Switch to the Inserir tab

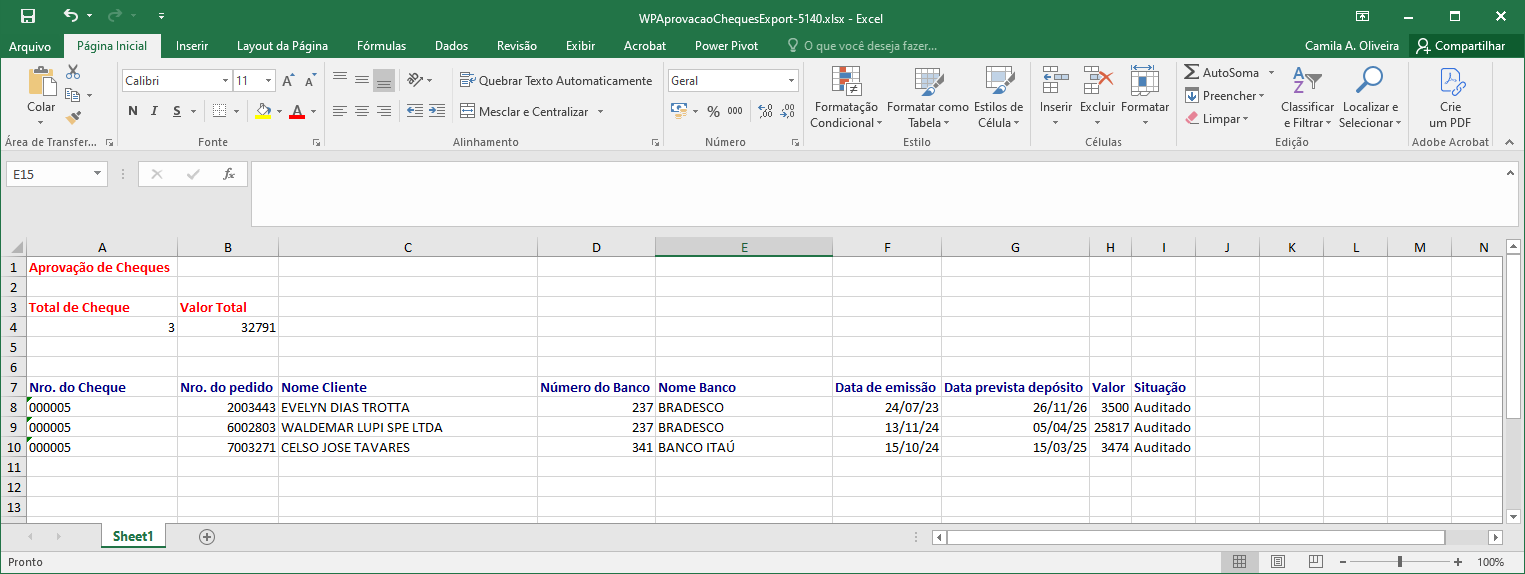[x=192, y=46]
